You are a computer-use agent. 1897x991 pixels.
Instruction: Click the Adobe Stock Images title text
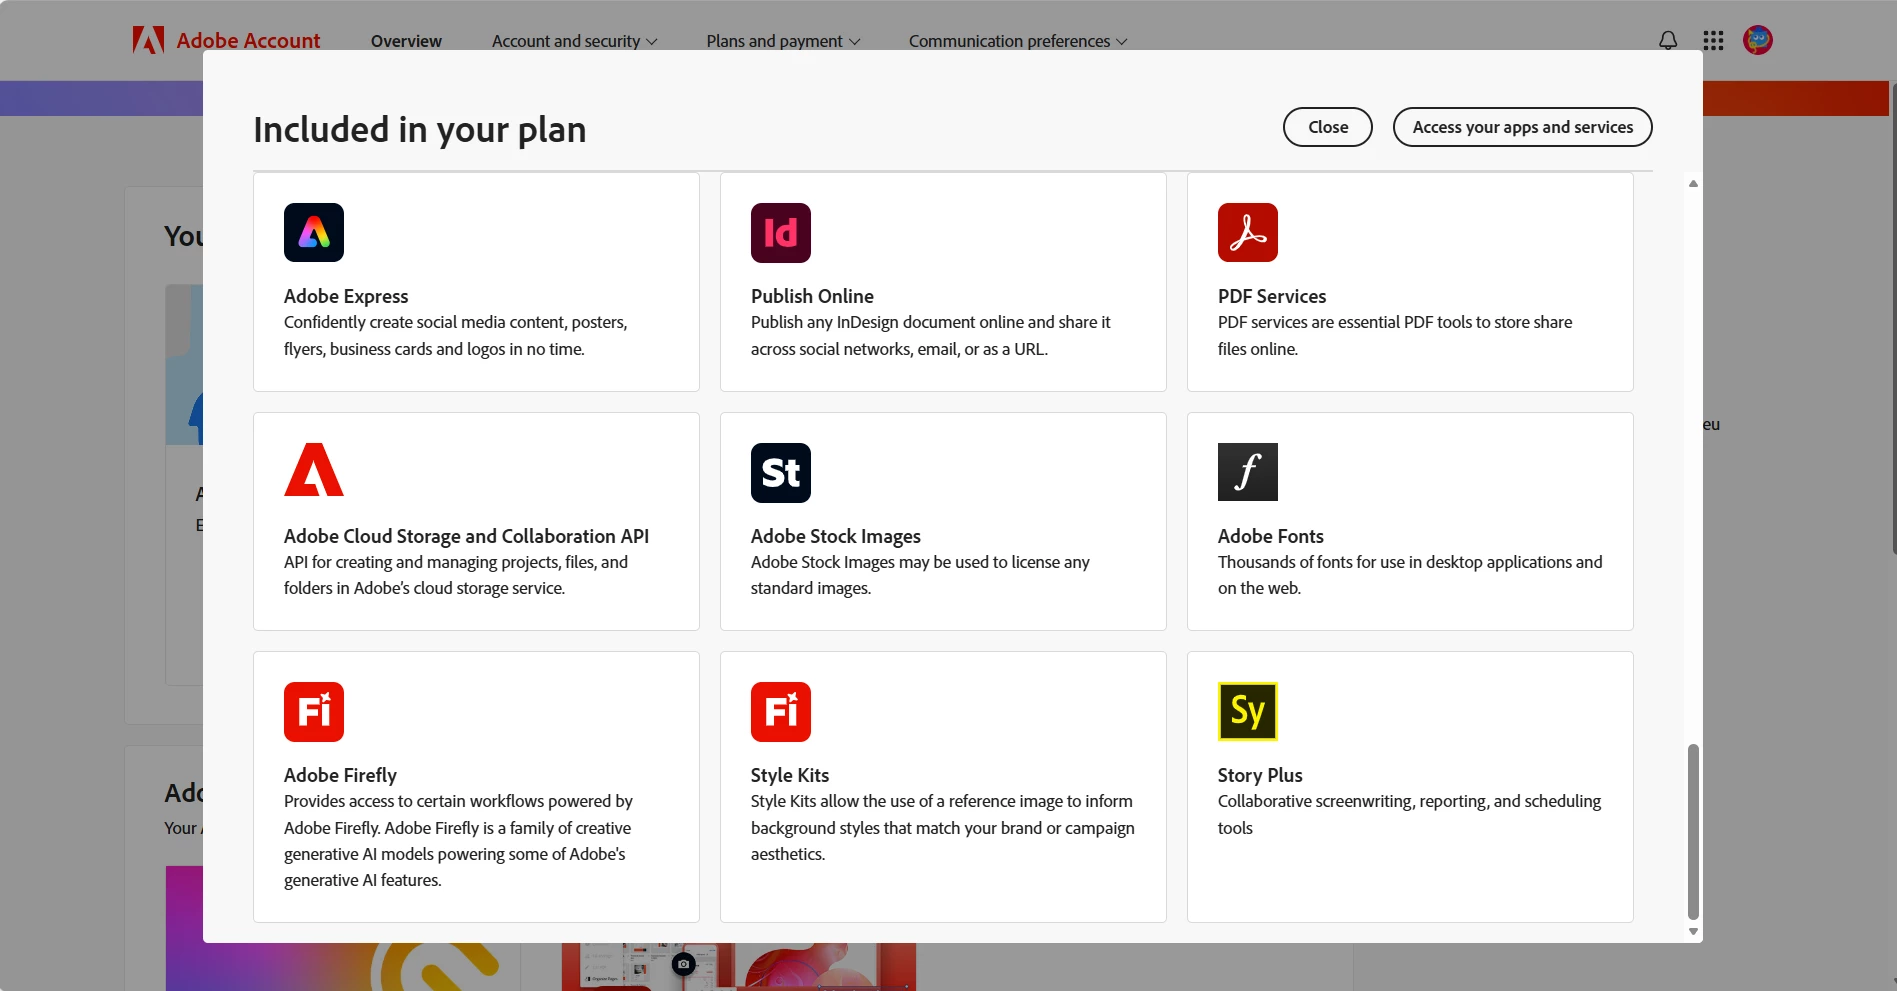tap(836, 536)
